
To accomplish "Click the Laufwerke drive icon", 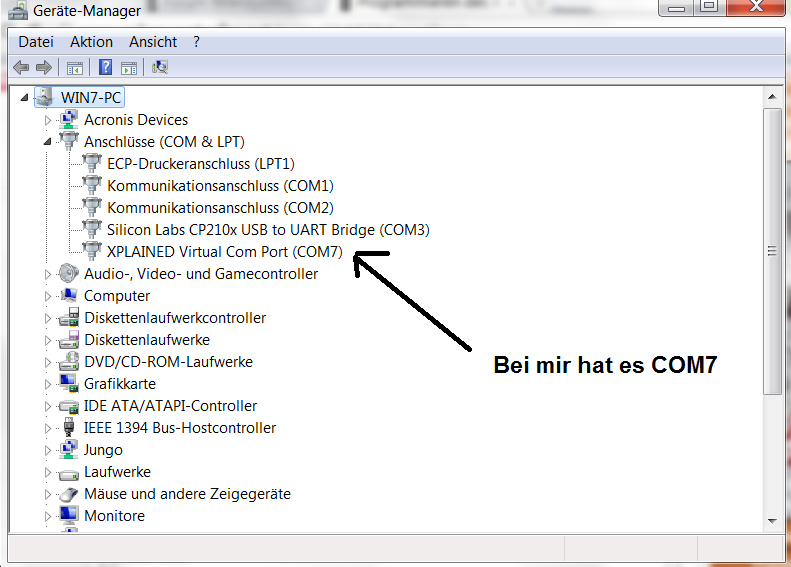I will [69, 473].
